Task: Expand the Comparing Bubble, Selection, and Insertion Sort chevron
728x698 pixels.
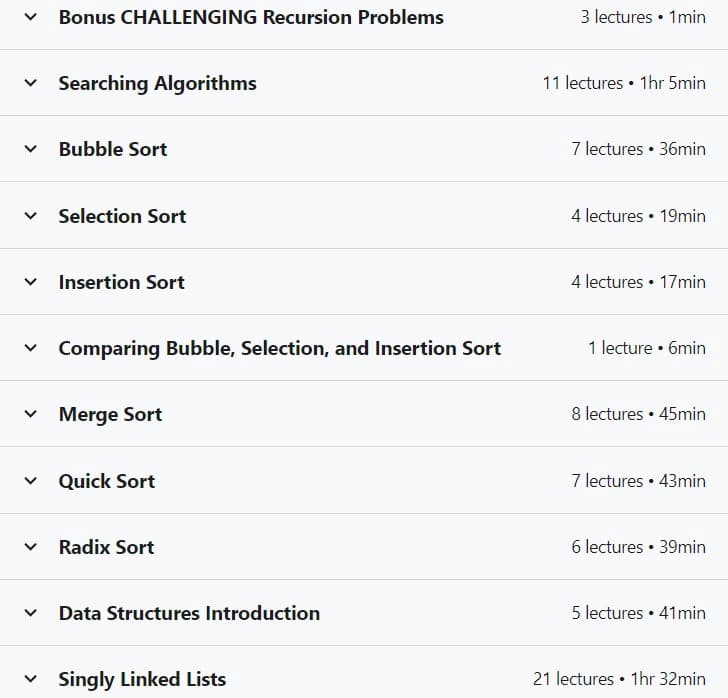Action: [x=31, y=348]
